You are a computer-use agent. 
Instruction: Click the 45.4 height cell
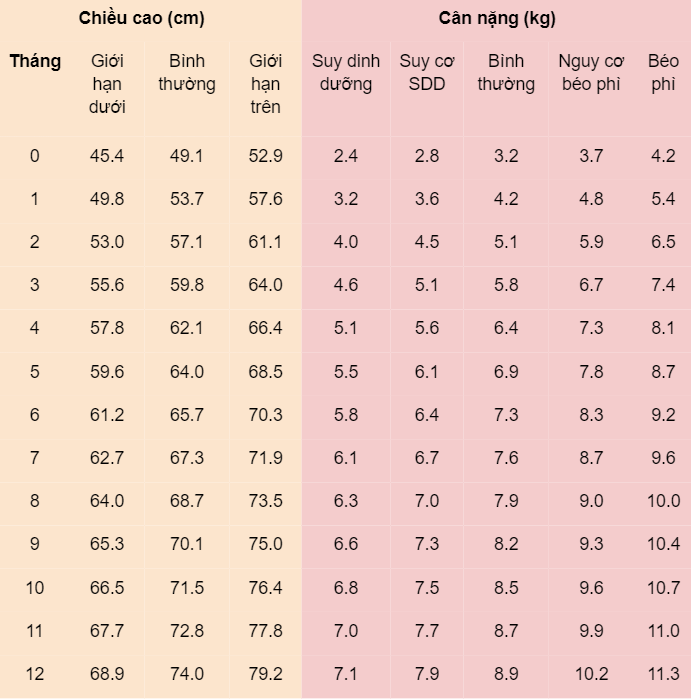[x=107, y=156]
